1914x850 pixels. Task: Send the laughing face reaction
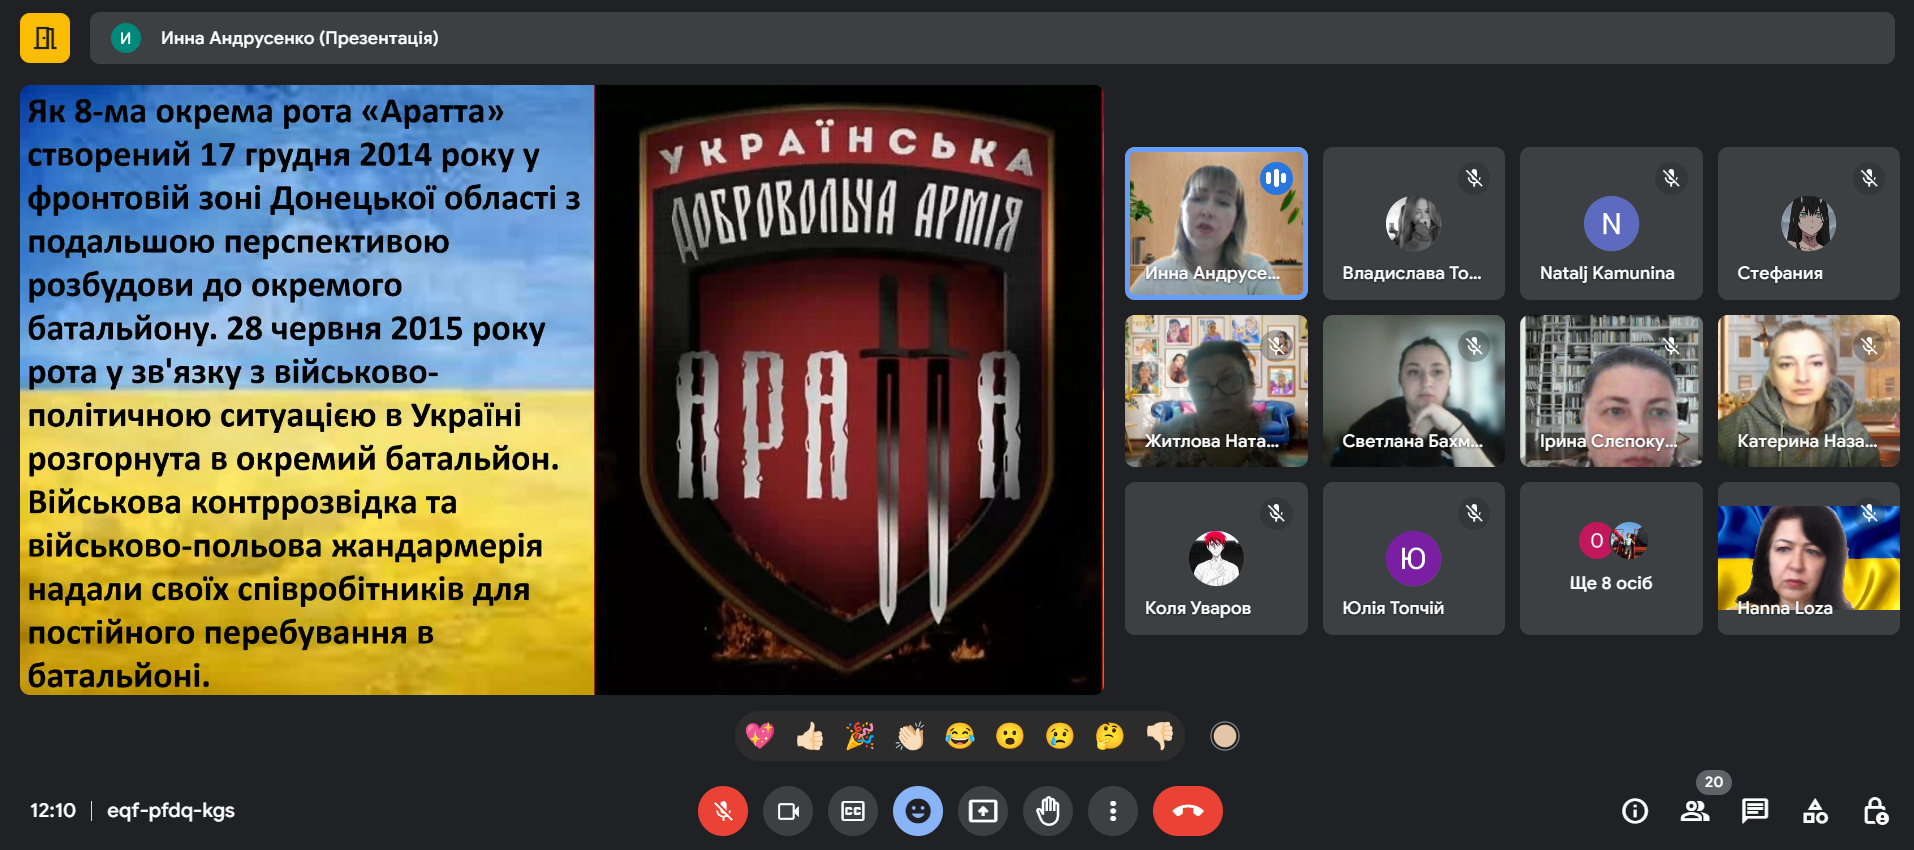click(x=959, y=737)
